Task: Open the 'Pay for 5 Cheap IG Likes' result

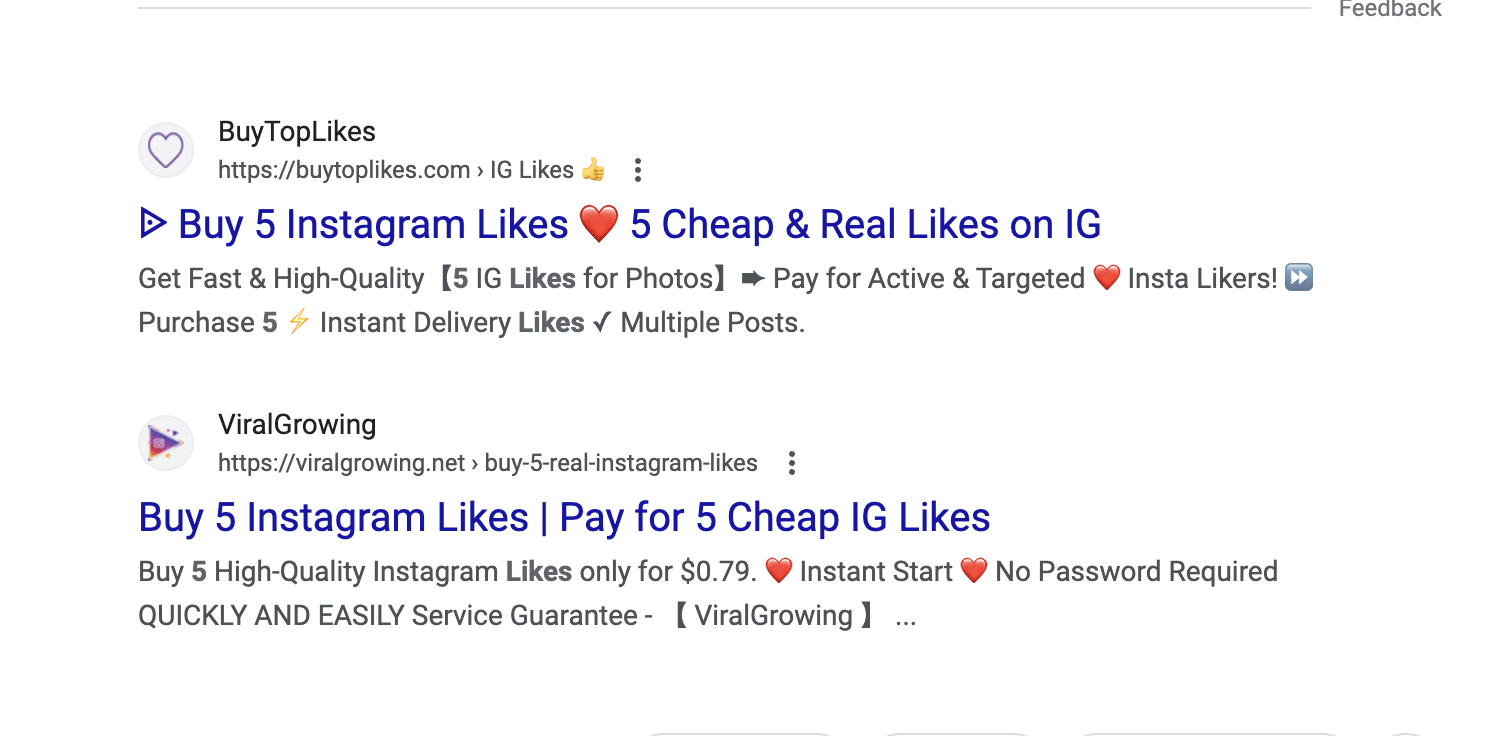Action: pyautogui.click(x=564, y=517)
